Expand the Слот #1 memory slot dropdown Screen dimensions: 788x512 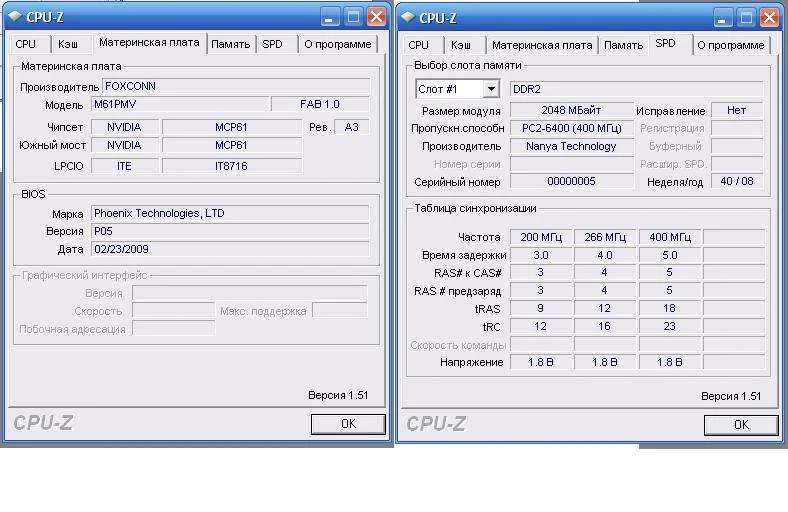click(491, 89)
